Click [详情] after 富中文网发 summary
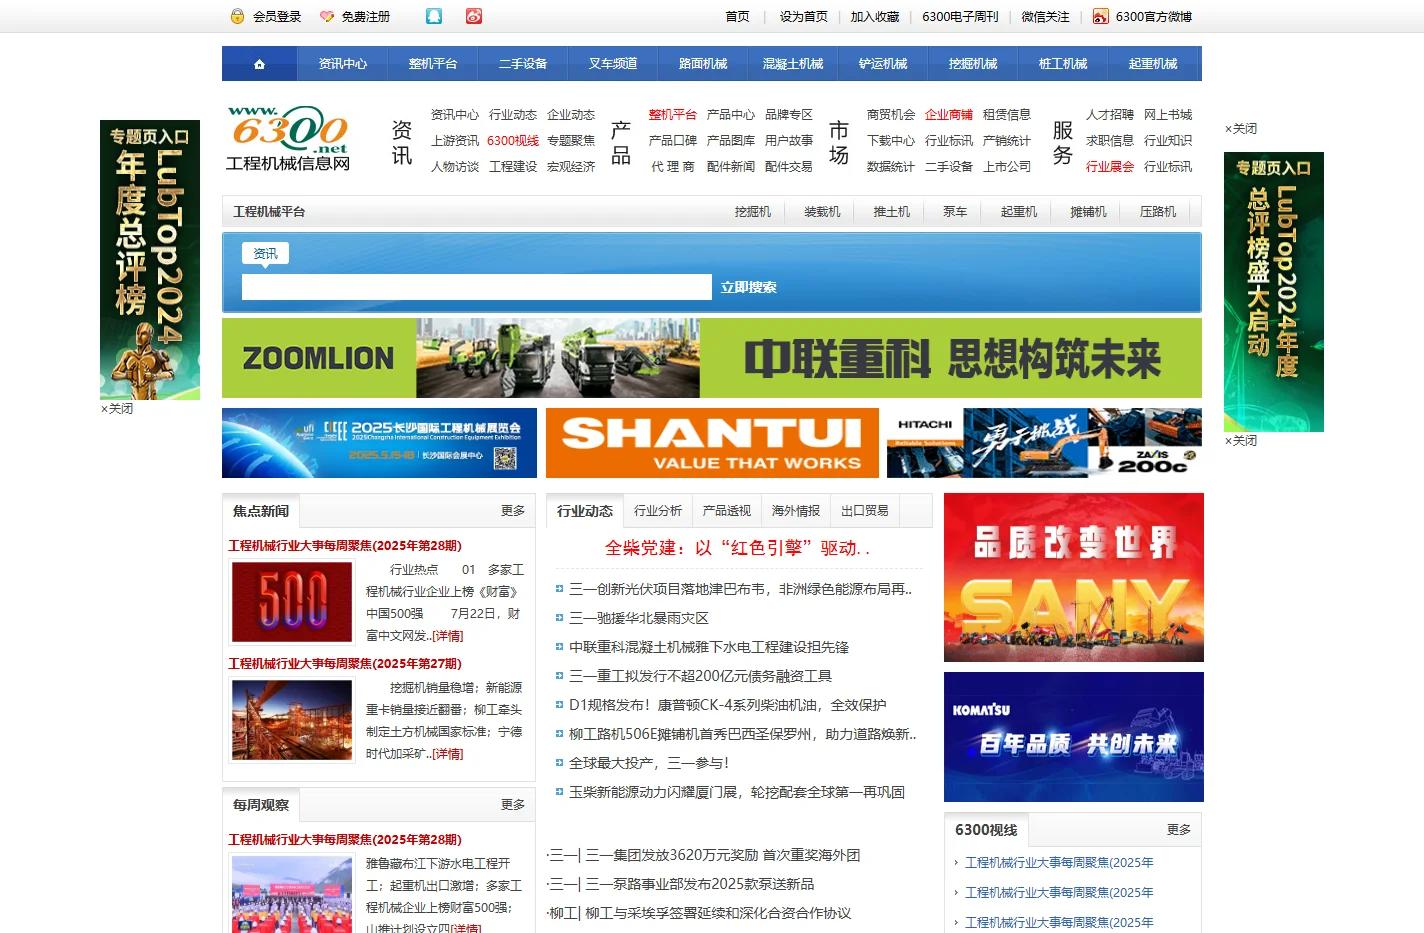This screenshot has width=1424, height=933. click(x=448, y=636)
